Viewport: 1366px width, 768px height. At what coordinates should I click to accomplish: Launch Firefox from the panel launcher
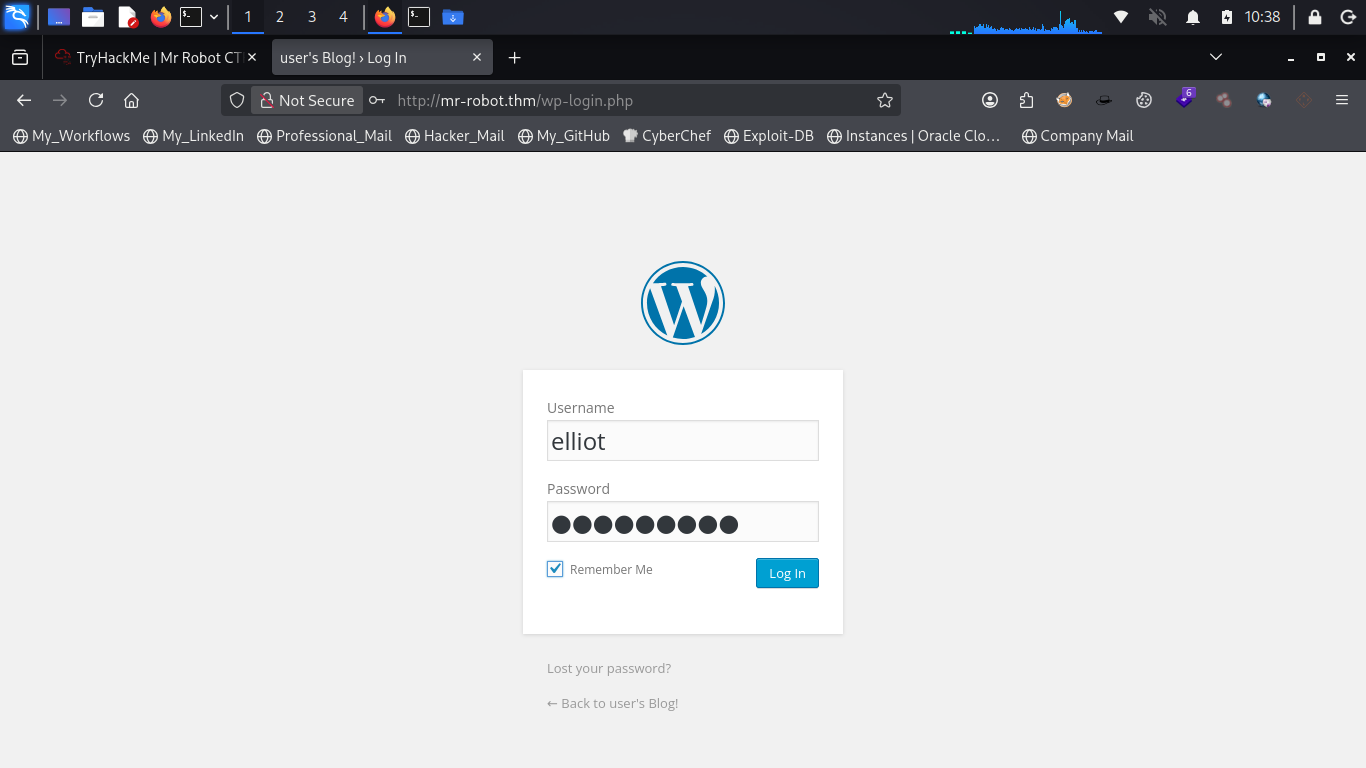160,17
